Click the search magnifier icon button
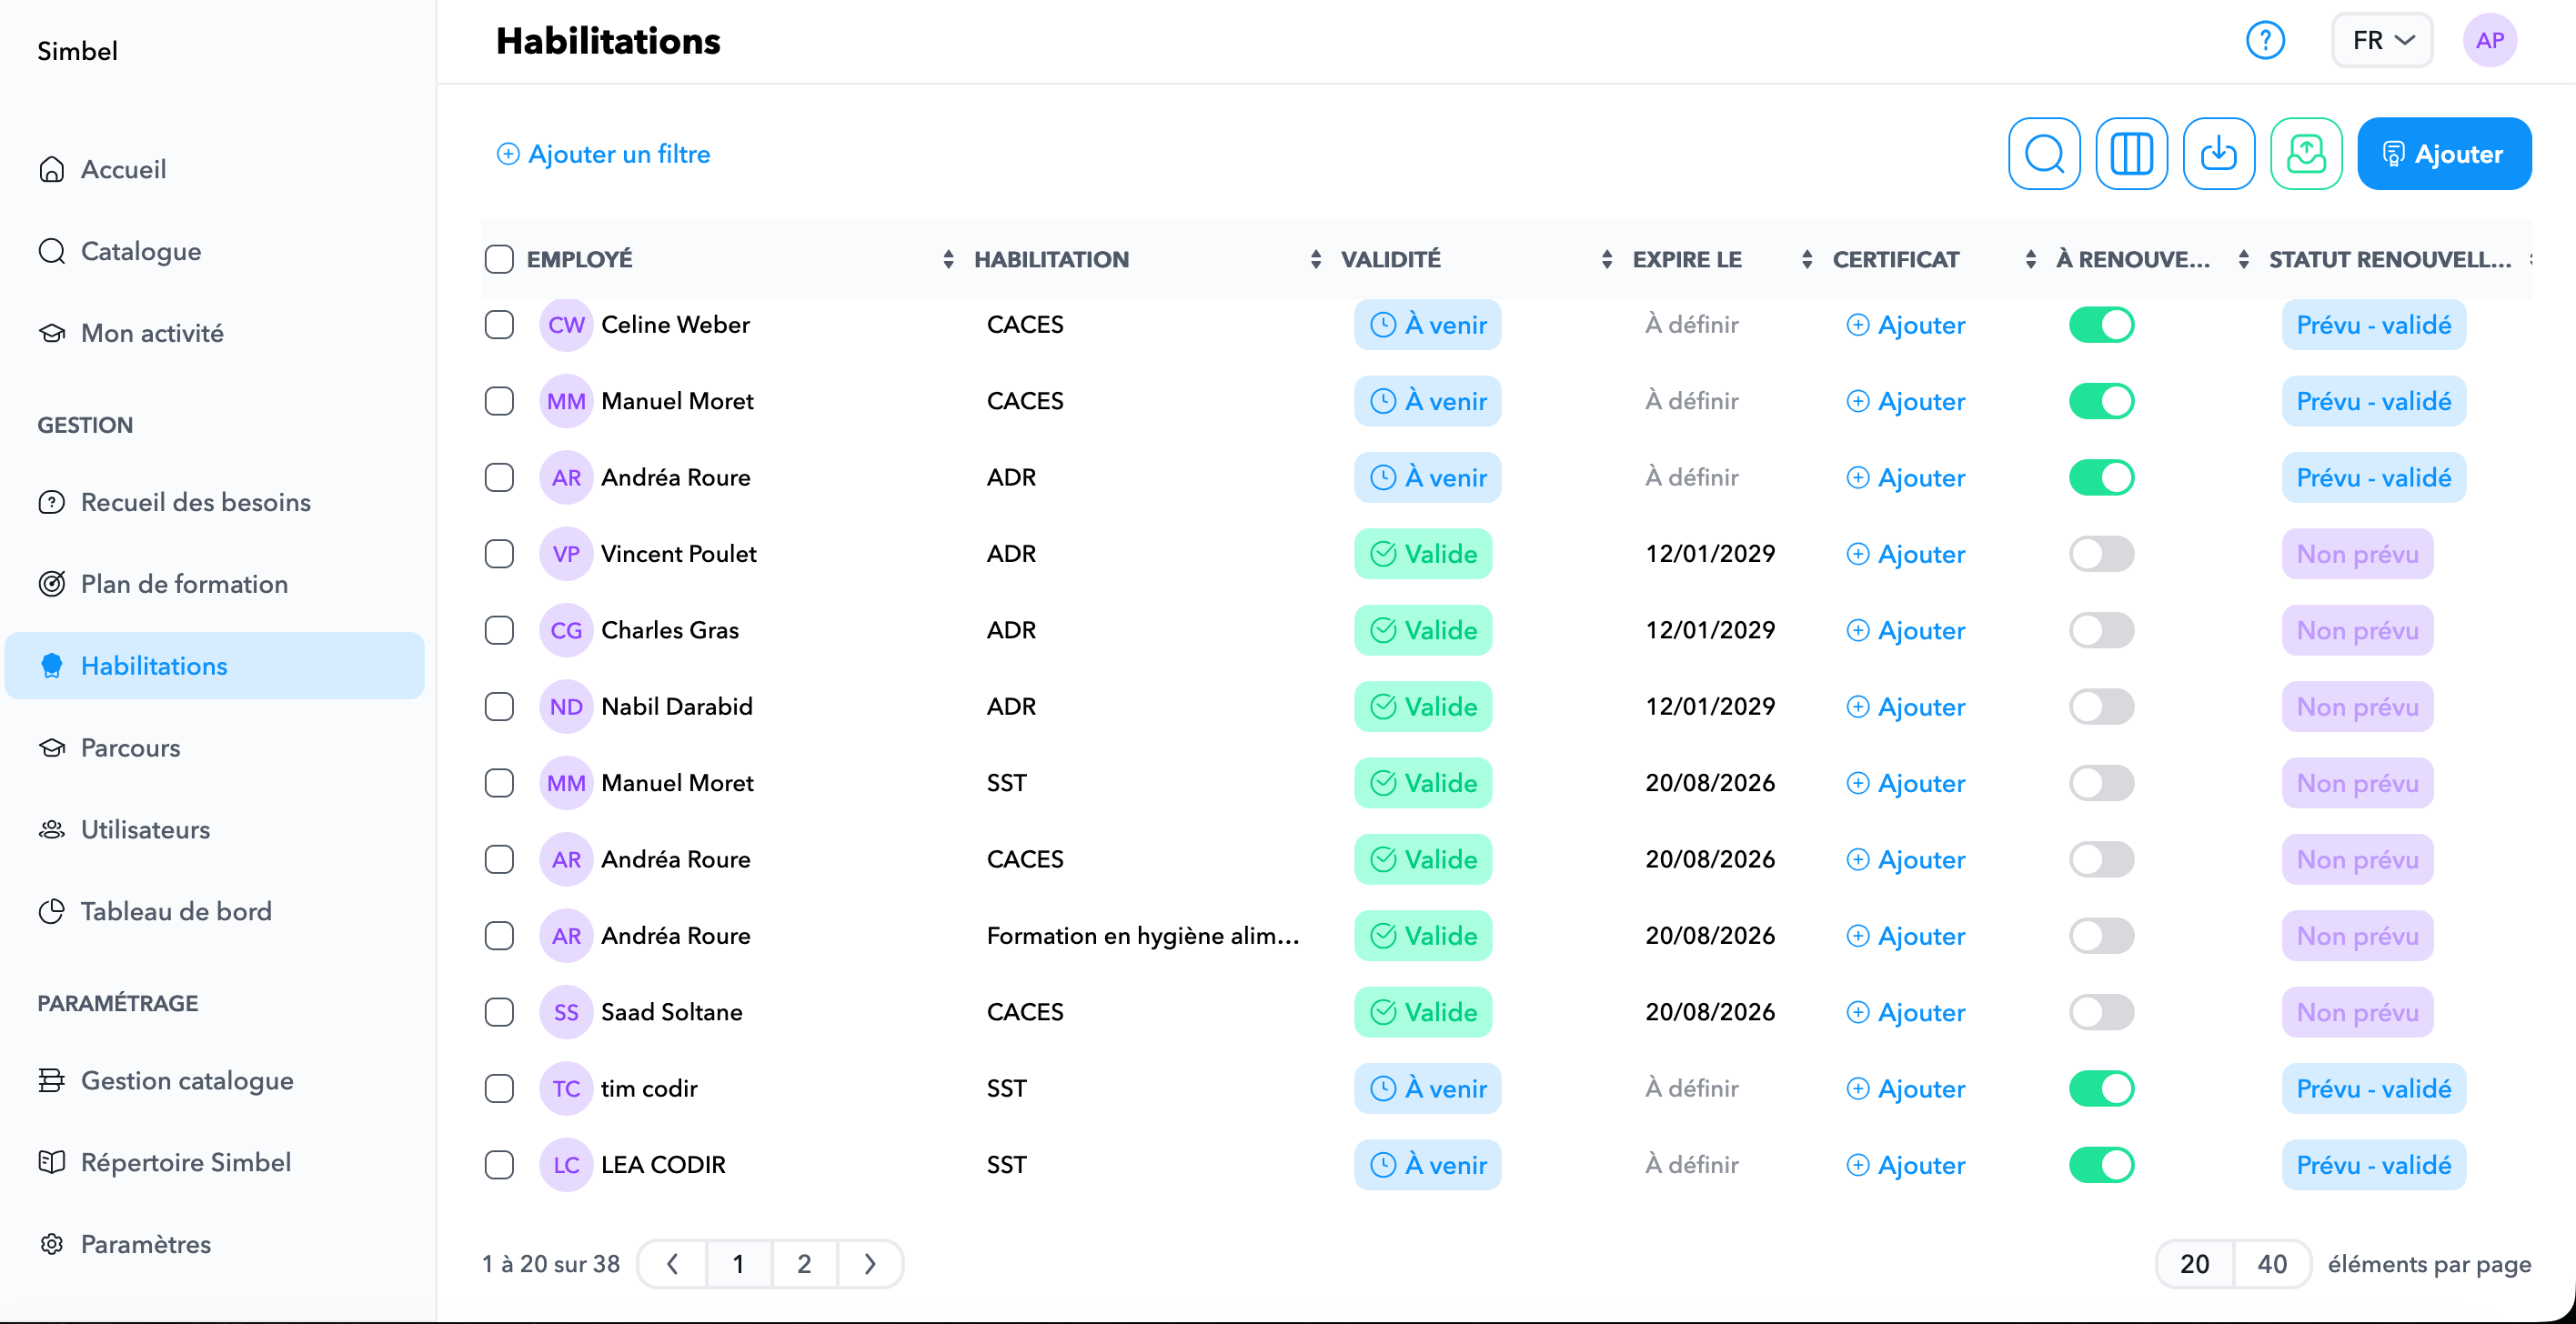The image size is (2576, 1324). [x=2044, y=154]
